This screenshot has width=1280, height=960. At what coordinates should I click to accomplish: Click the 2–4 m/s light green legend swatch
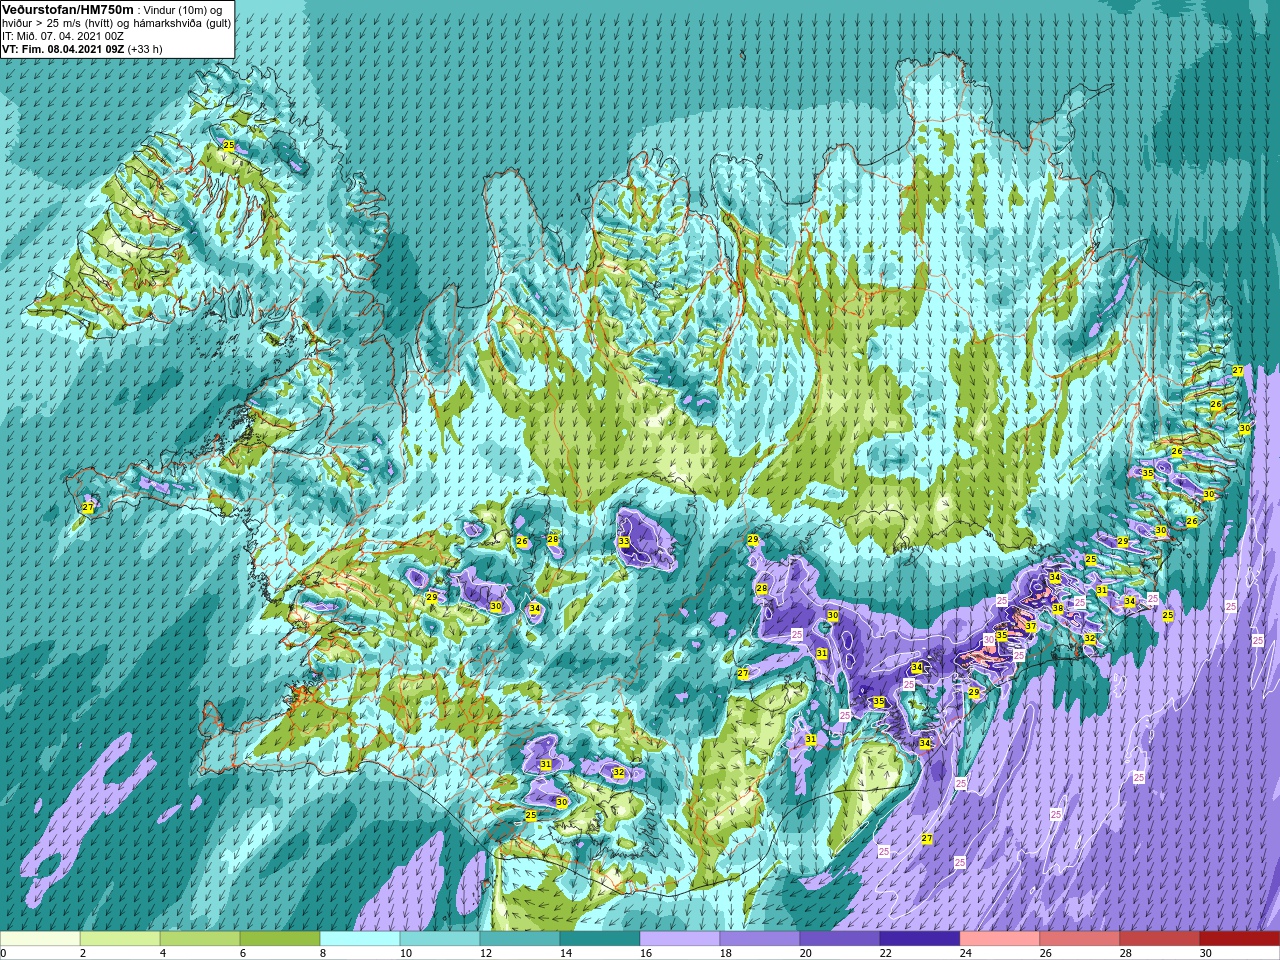(120, 939)
